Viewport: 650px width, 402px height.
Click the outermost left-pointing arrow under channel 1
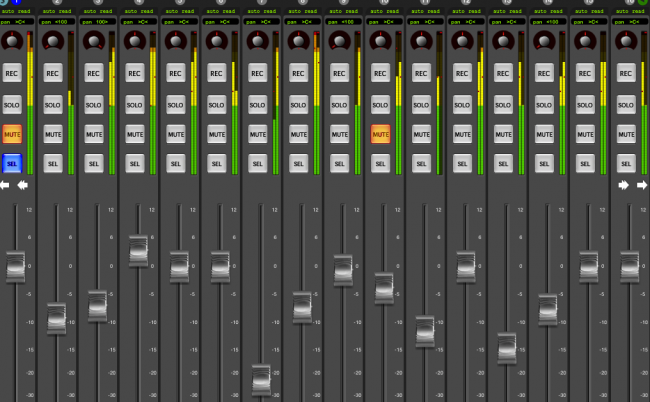[x=4, y=185]
